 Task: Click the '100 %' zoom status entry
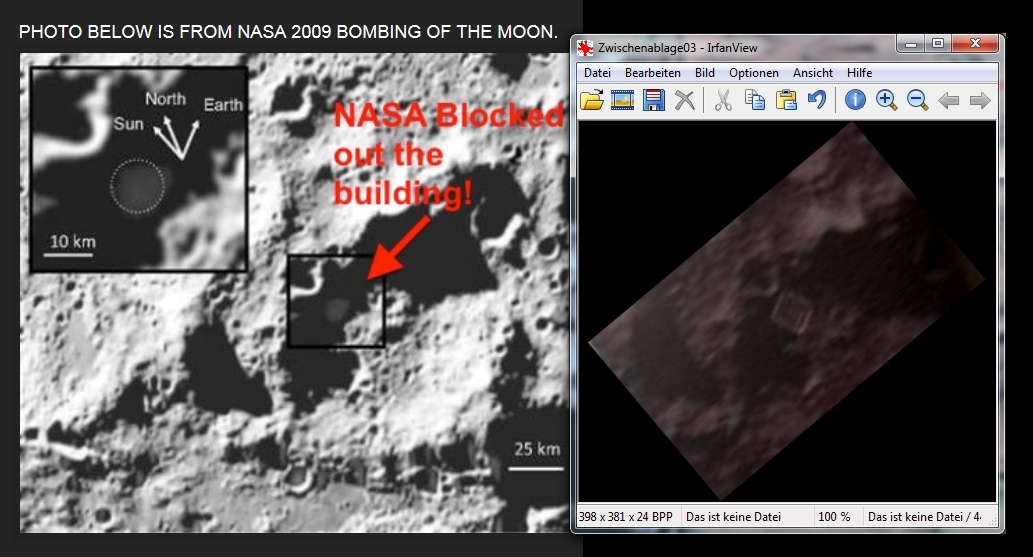click(834, 517)
